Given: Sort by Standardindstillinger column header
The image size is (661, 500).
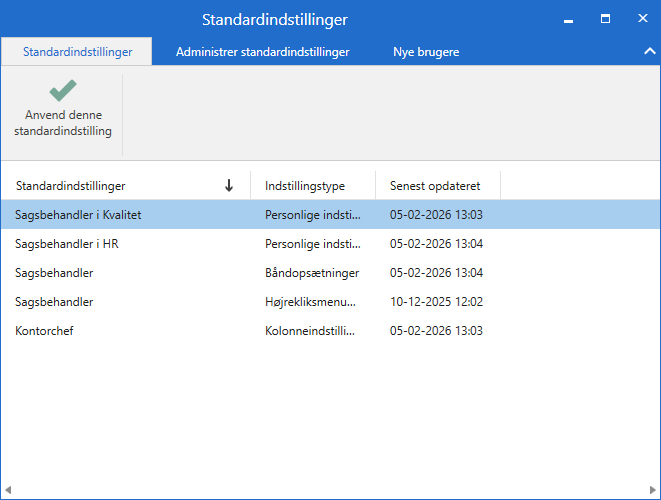Looking at the screenshot, I should (x=126, y=185).
